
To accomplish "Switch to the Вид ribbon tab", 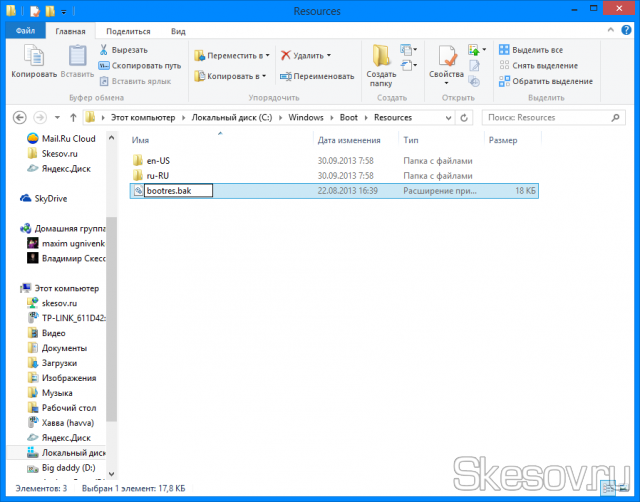I will tap(178, 31).
